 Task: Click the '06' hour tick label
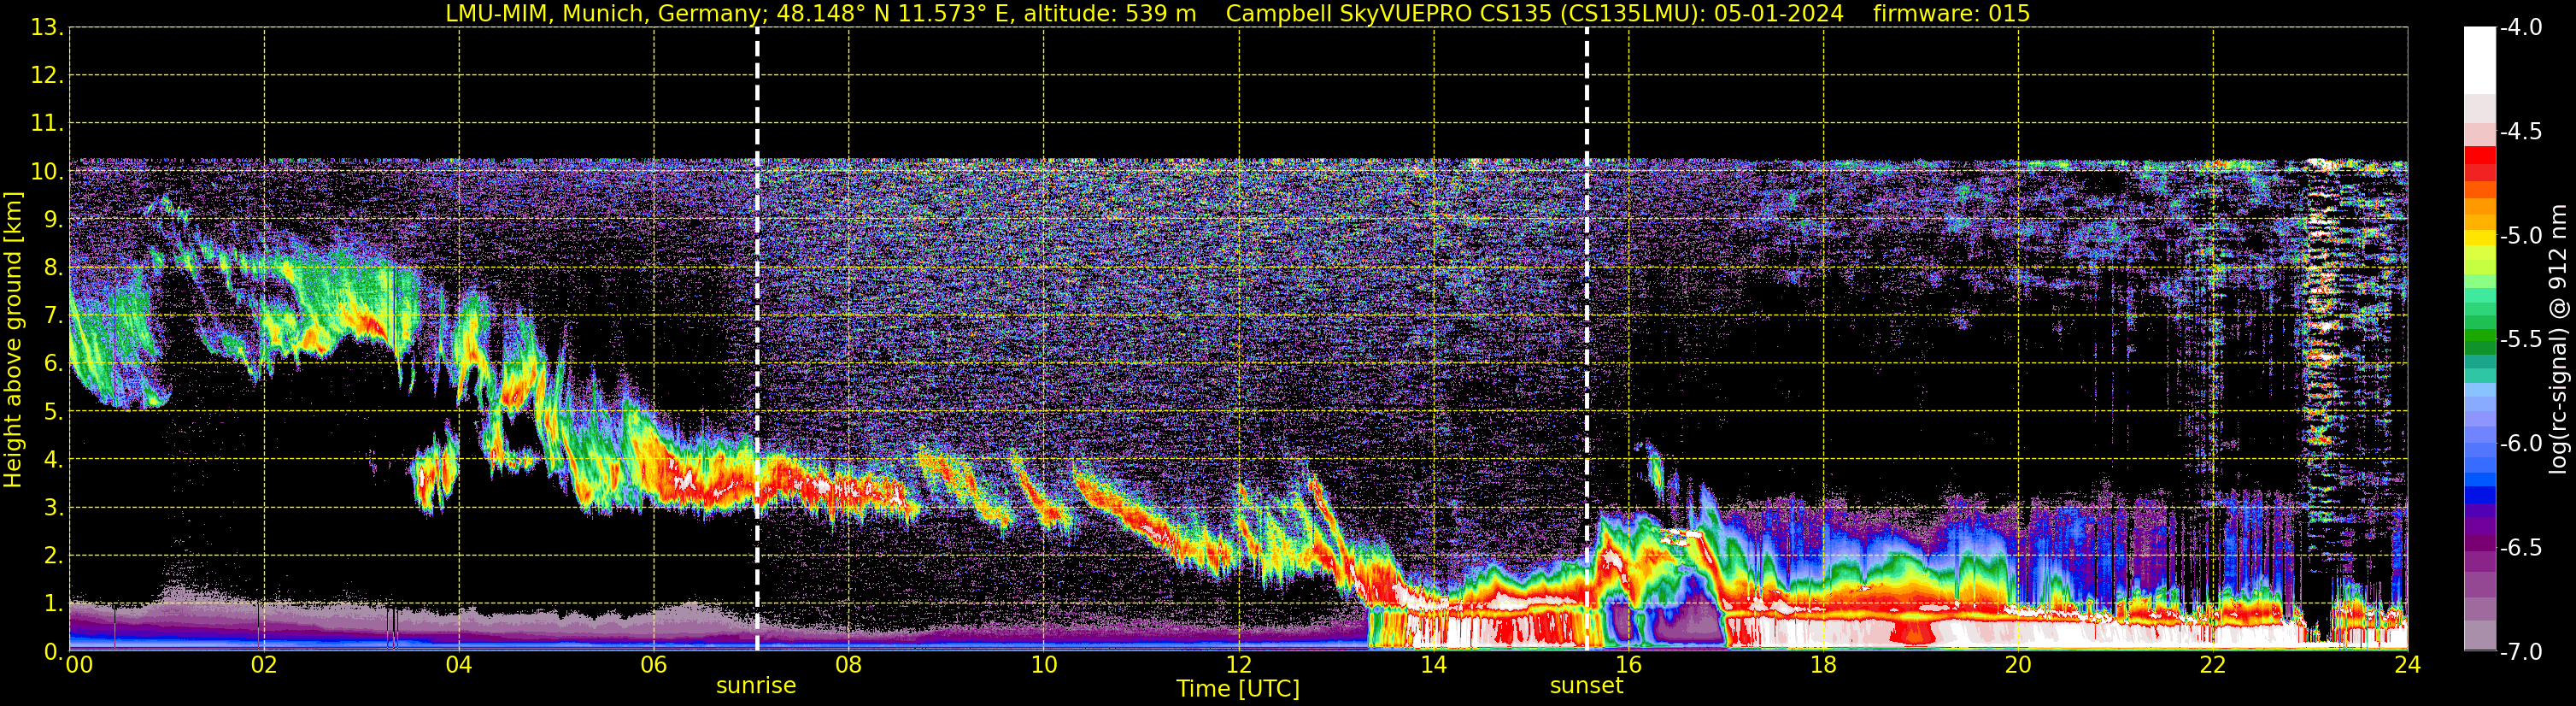tap(653, 665)
